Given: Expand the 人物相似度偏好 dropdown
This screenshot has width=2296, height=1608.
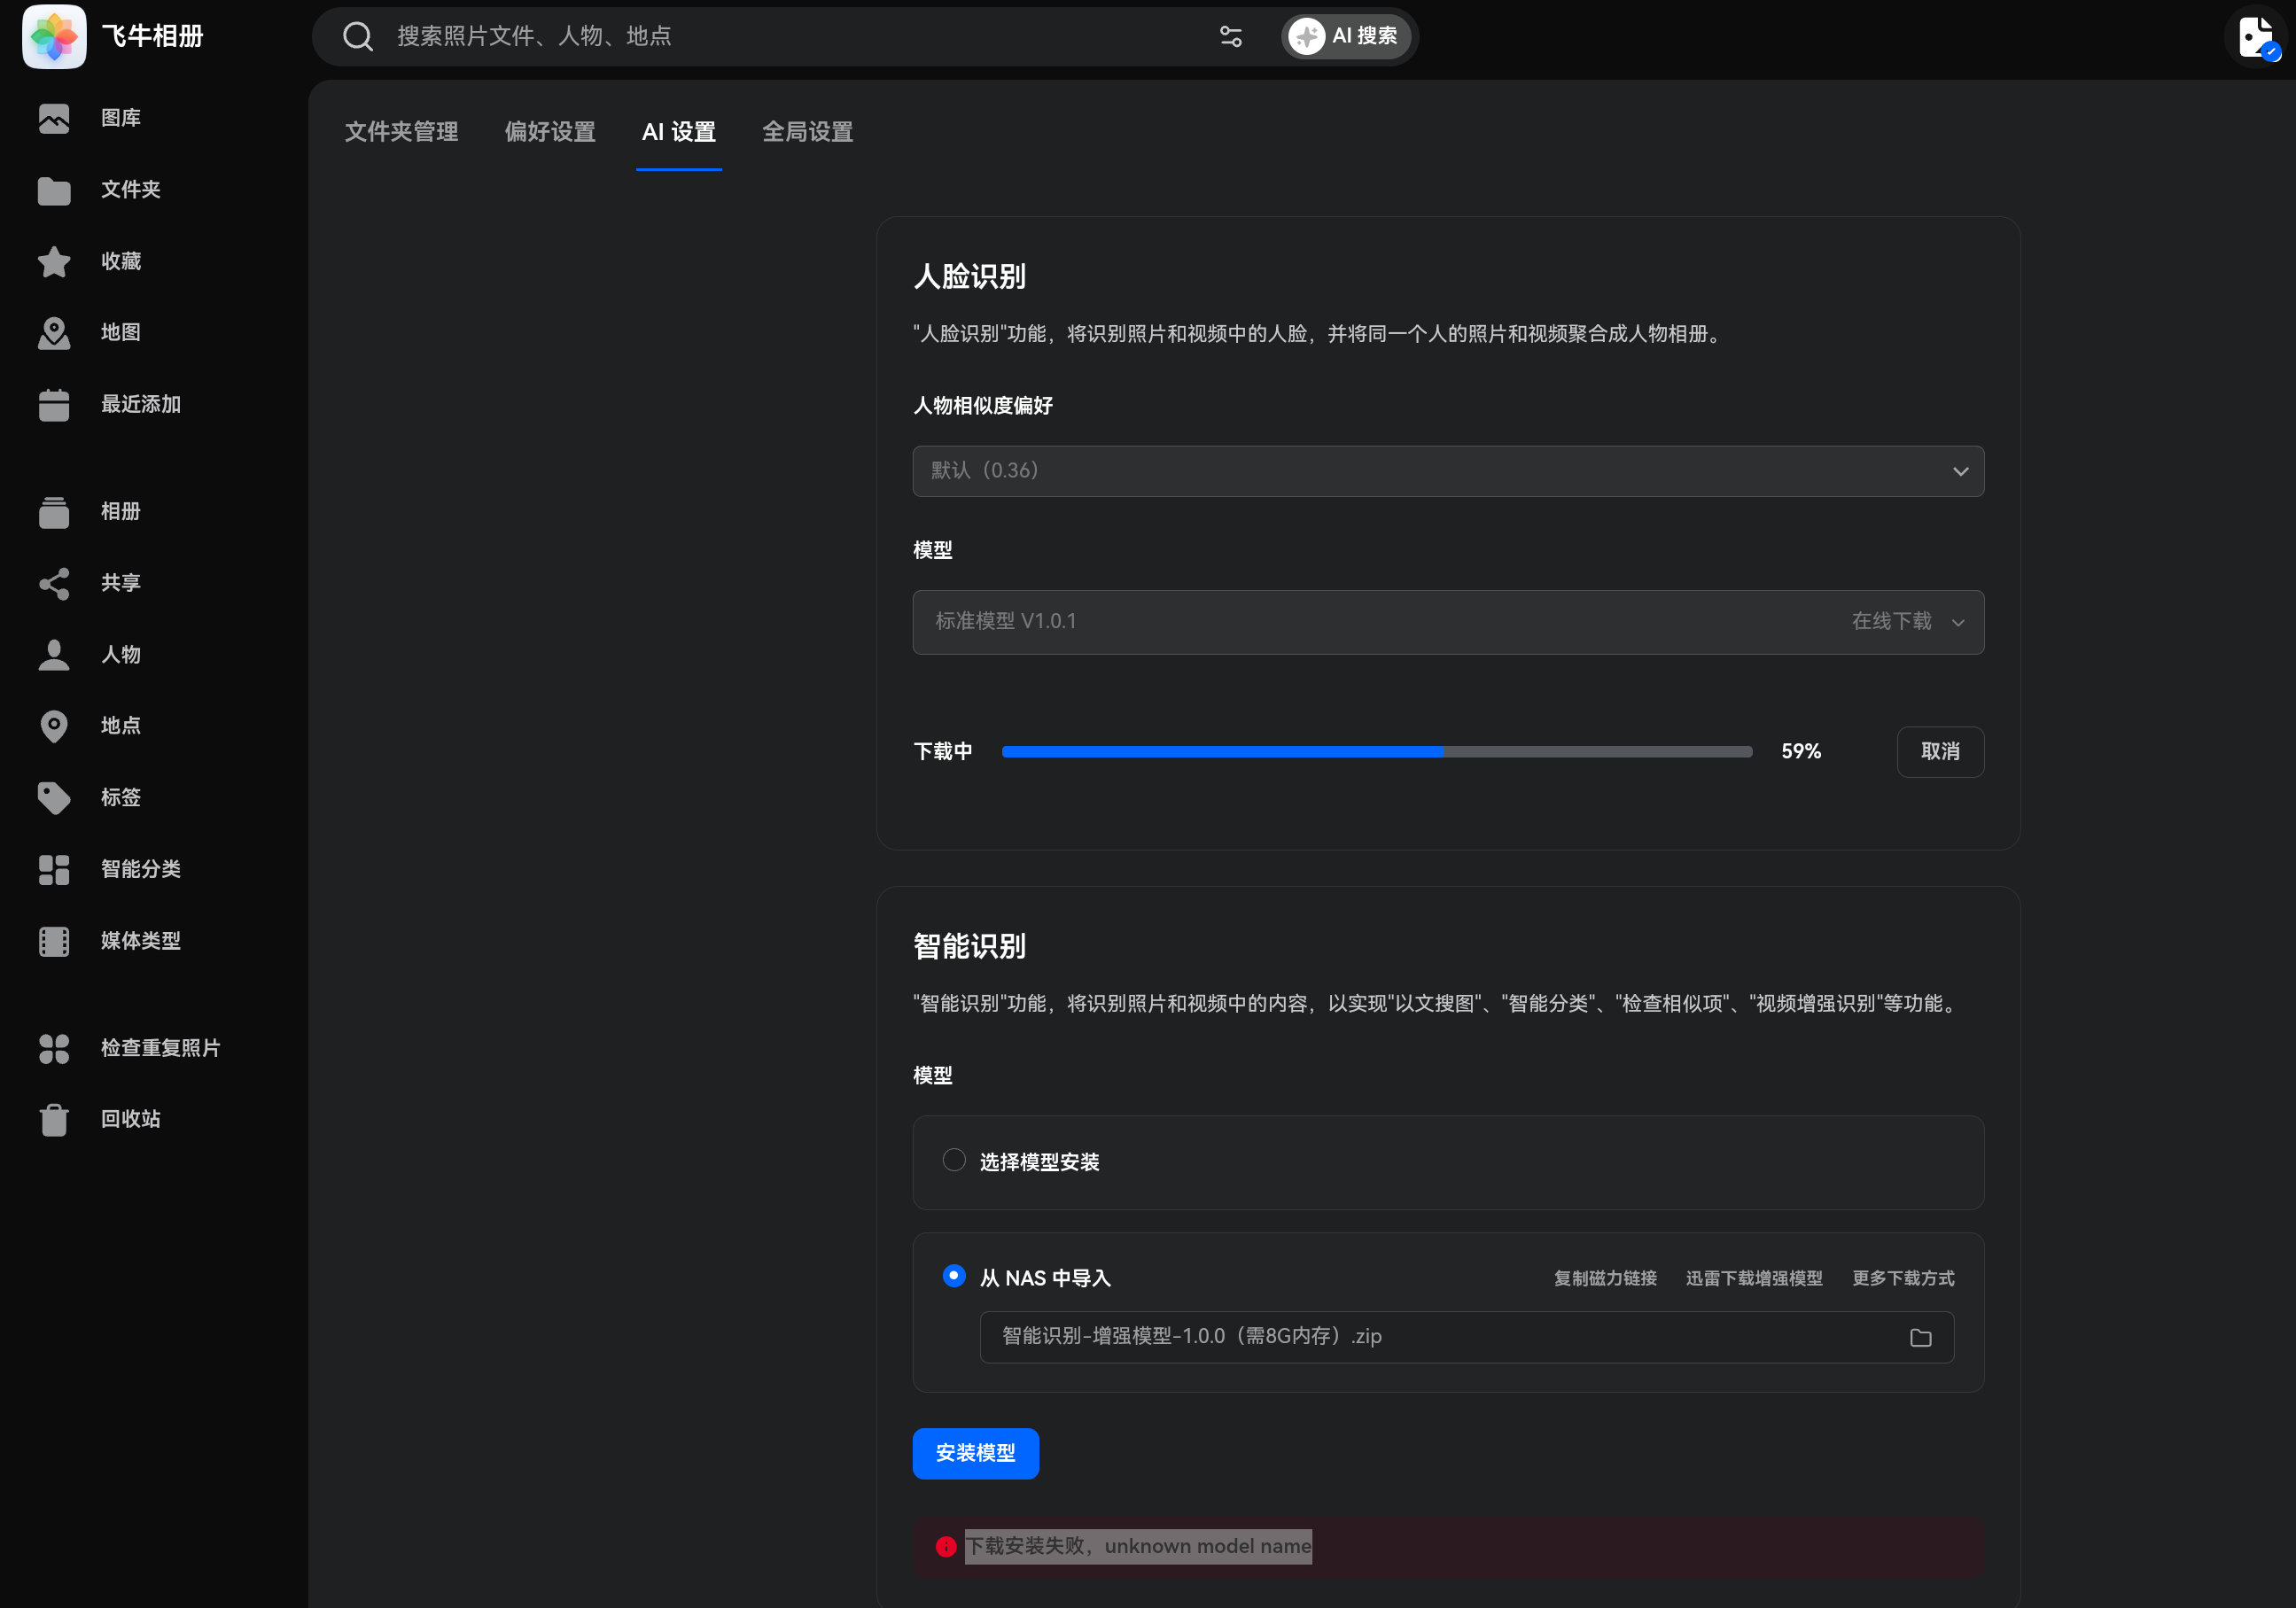Looking at the screenshot, I should click(x=1447, y=471).
